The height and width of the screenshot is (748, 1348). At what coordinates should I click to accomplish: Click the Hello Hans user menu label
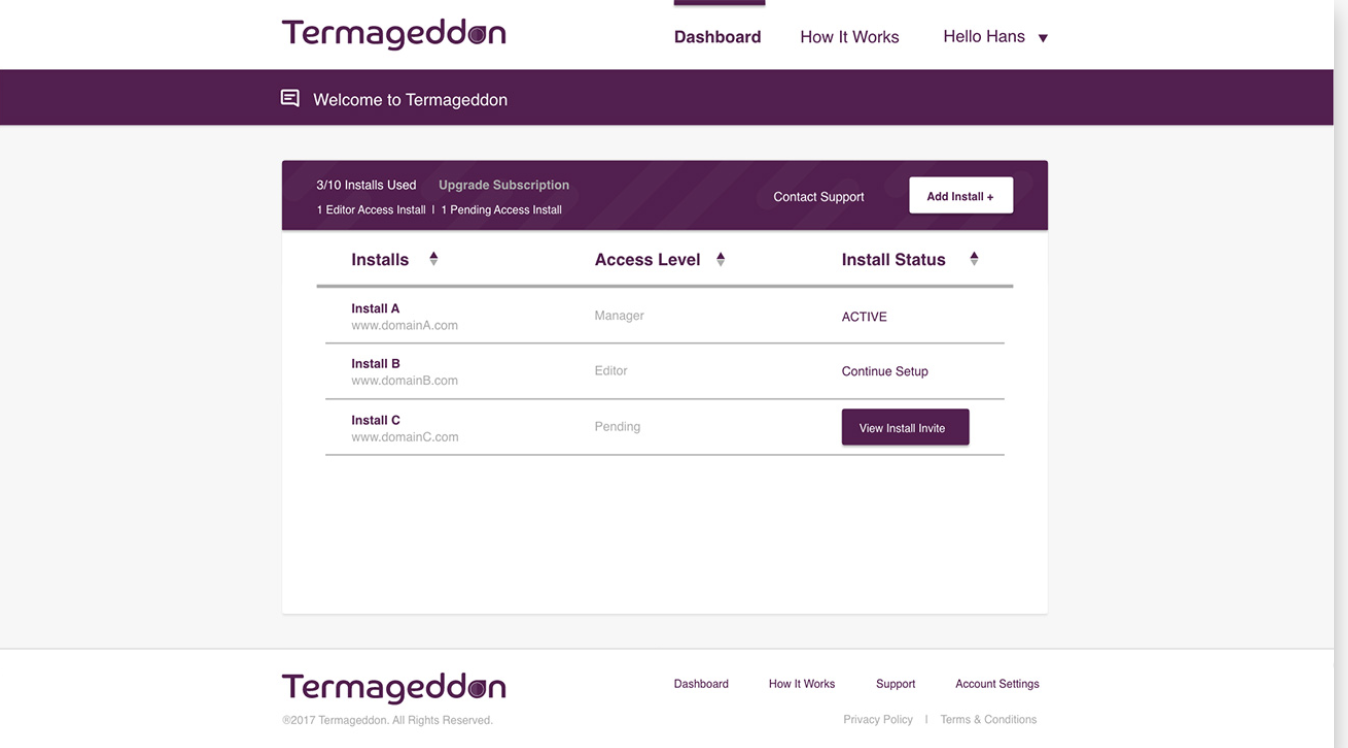984,36
